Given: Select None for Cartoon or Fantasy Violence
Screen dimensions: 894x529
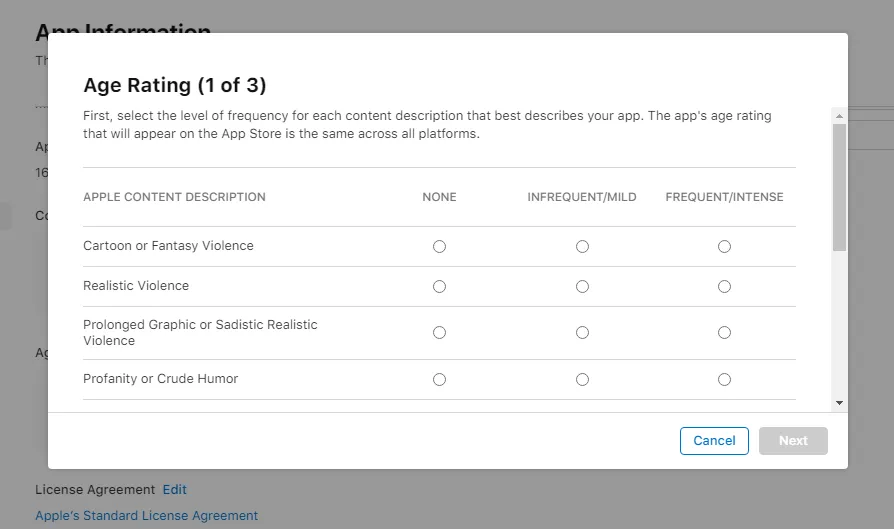Looking at the screenshot, I should [439, 246].
